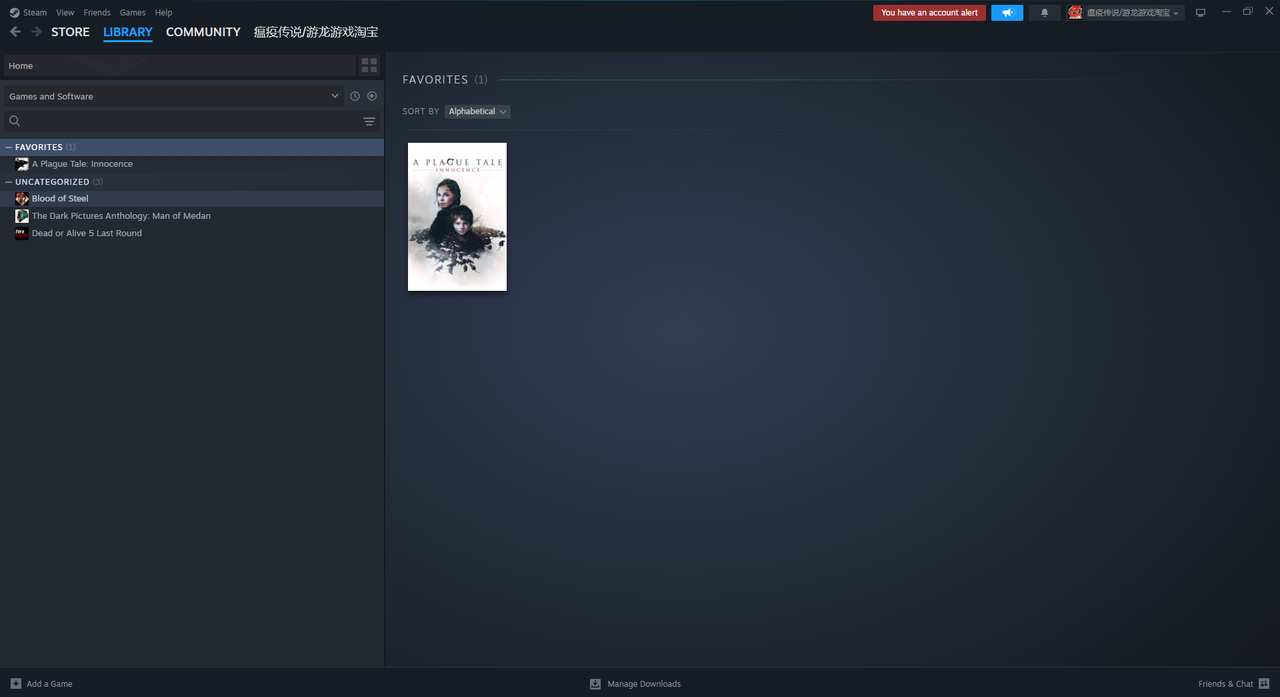Click the Friends & Chat icon
This screenshot has height=697, width=1280.
pos(1264,684)
